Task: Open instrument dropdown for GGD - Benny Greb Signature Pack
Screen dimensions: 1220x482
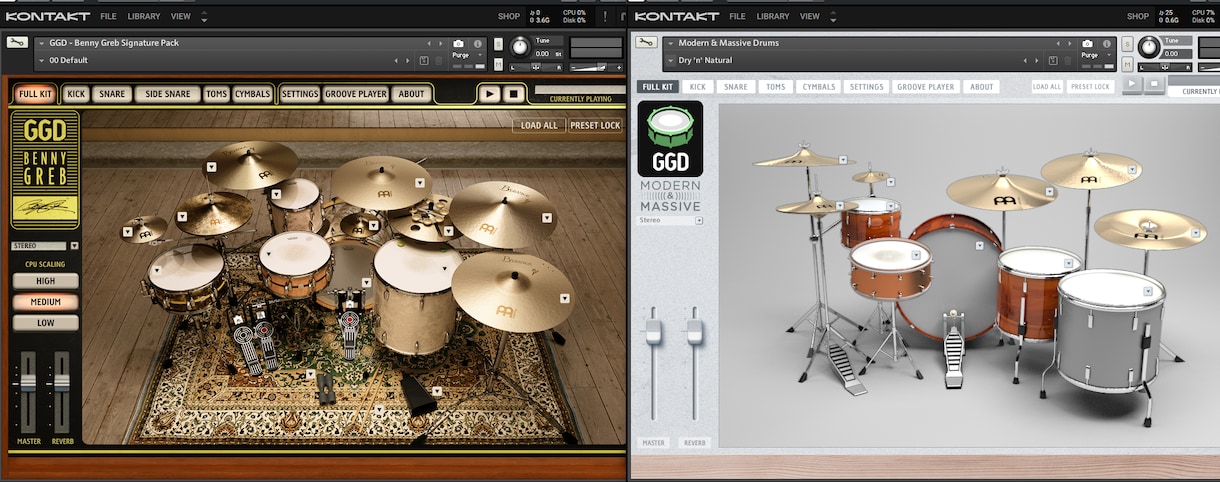Action: tap(42, 44)
